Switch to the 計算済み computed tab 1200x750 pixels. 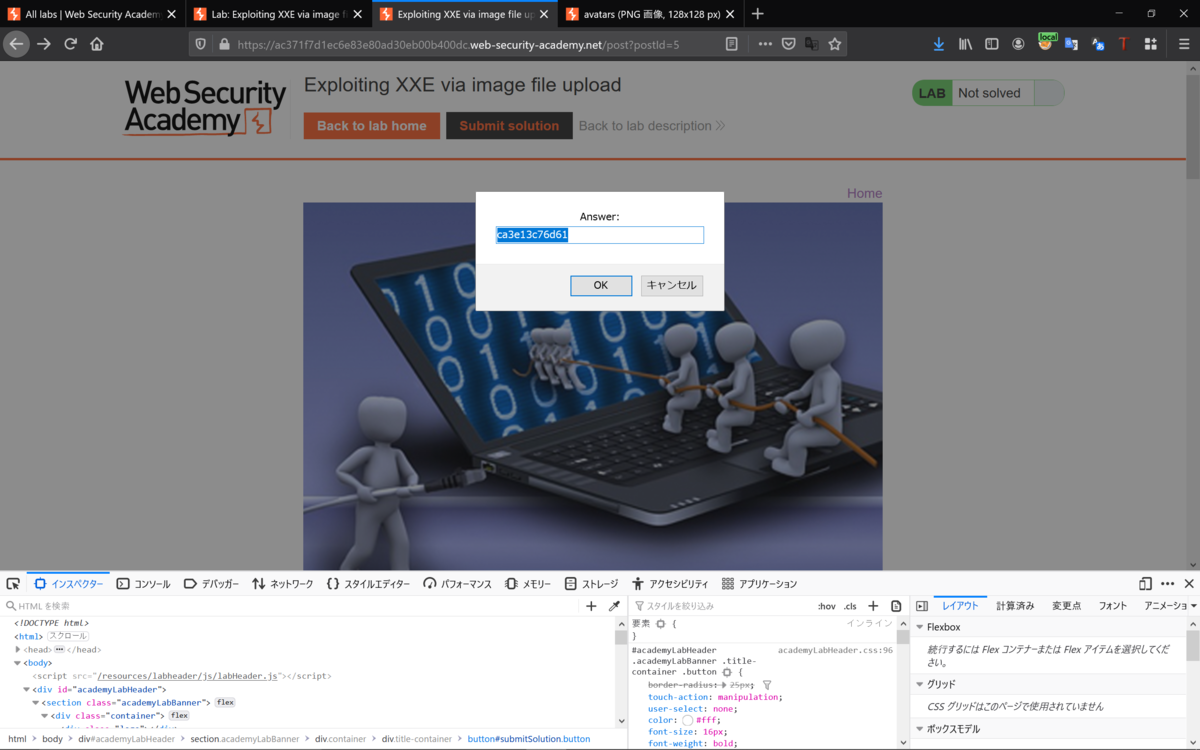(1015, 606)
